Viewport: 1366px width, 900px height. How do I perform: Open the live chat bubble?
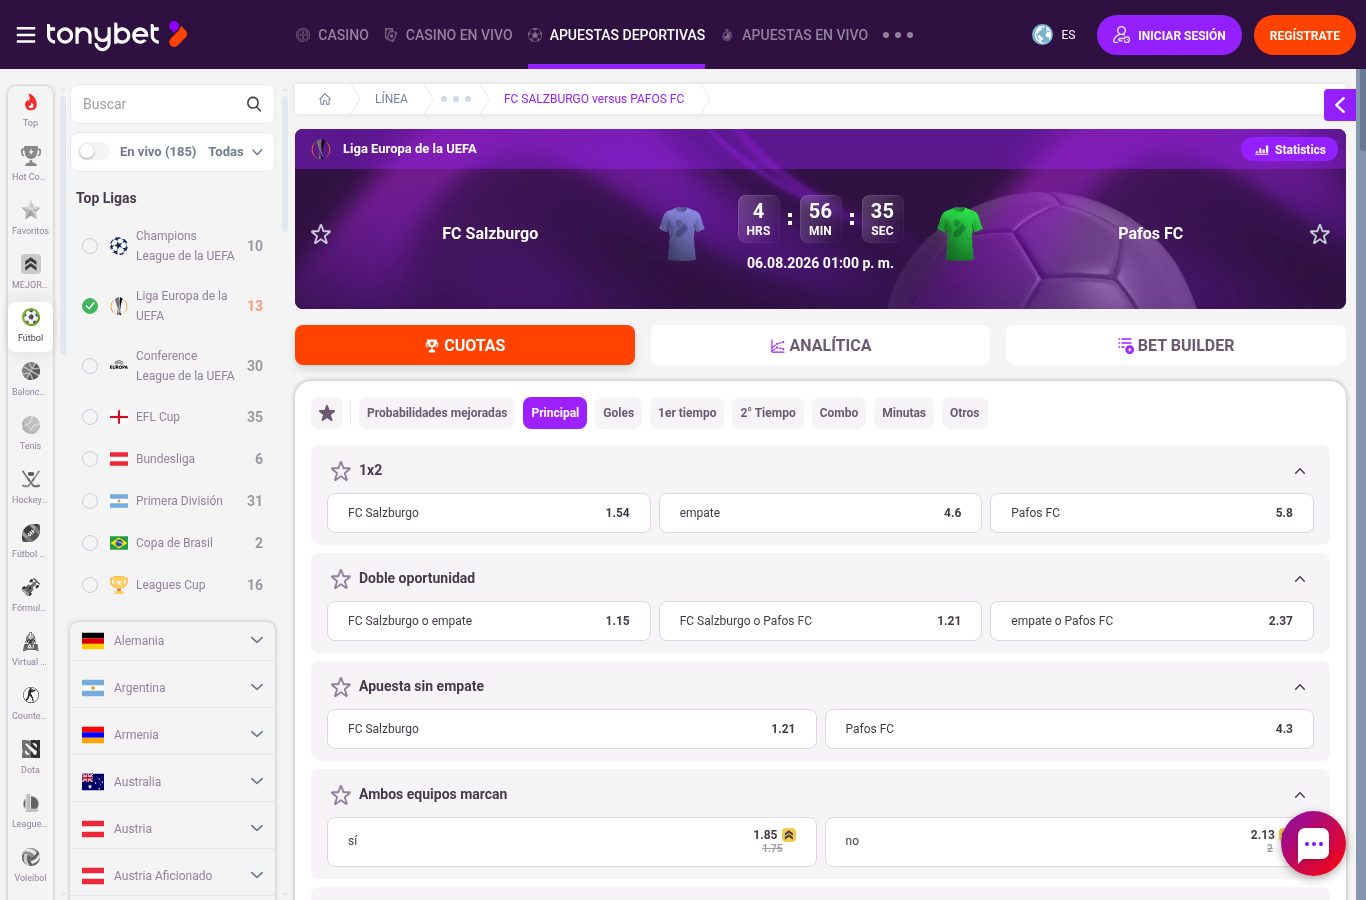coord(1313,844)
